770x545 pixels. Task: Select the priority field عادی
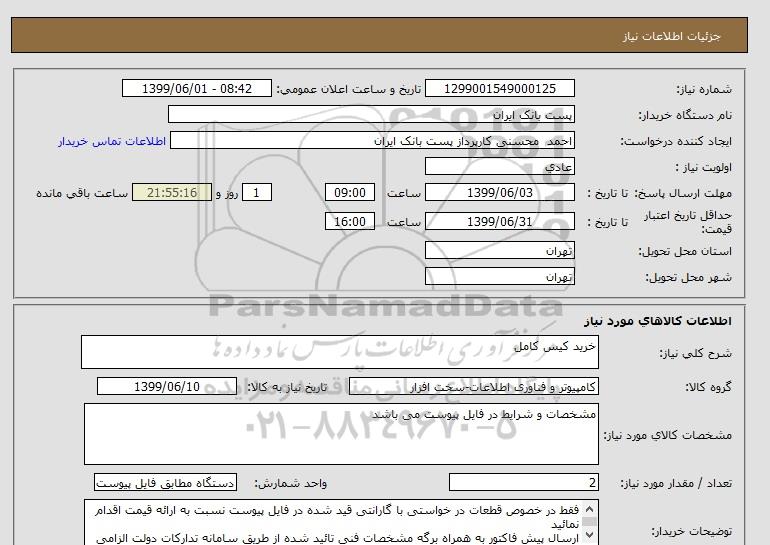(499, 166)
